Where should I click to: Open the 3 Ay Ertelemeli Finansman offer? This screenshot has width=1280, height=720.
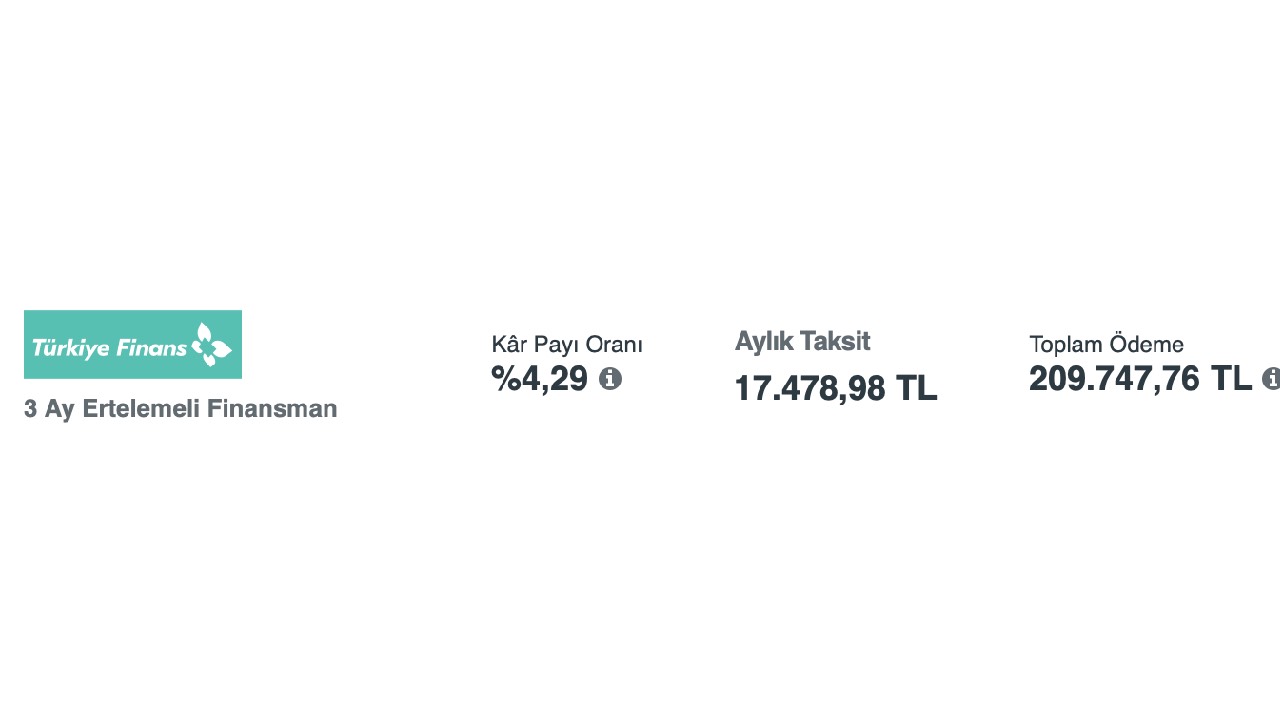[180, 409]
